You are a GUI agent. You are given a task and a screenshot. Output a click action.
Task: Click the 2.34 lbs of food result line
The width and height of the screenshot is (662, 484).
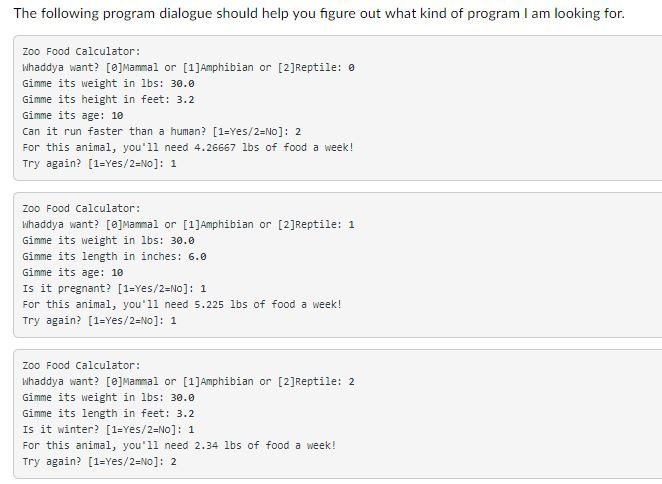[x=179, y=446]
